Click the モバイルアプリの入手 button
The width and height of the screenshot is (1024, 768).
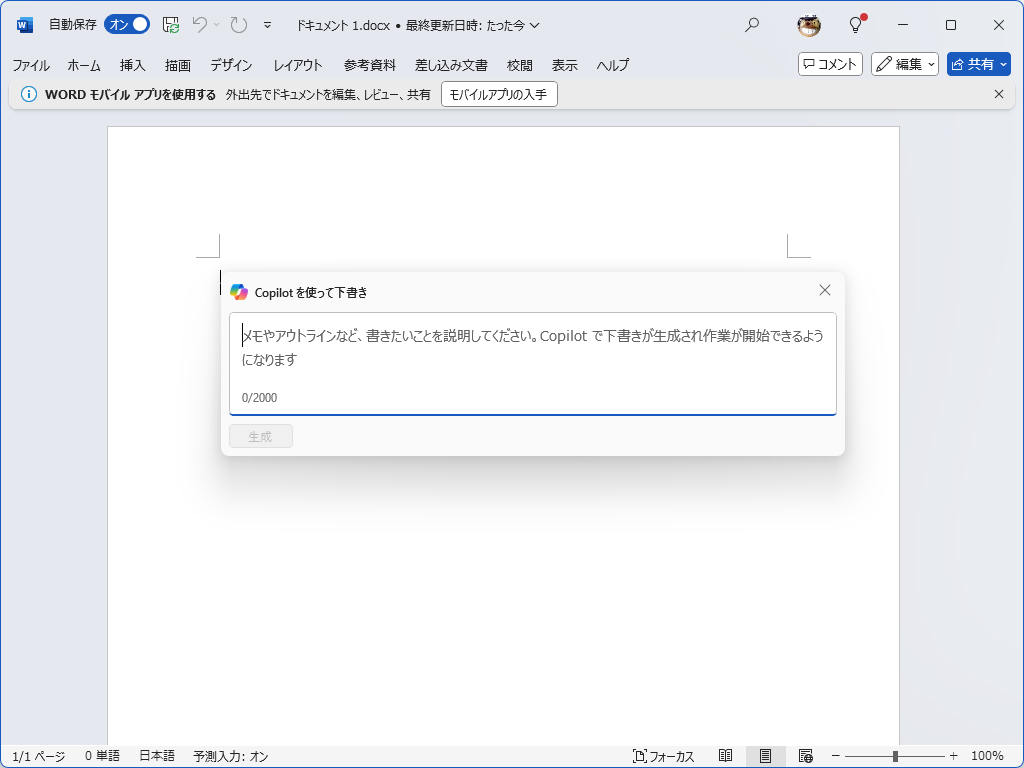click(x=499, y=93)
